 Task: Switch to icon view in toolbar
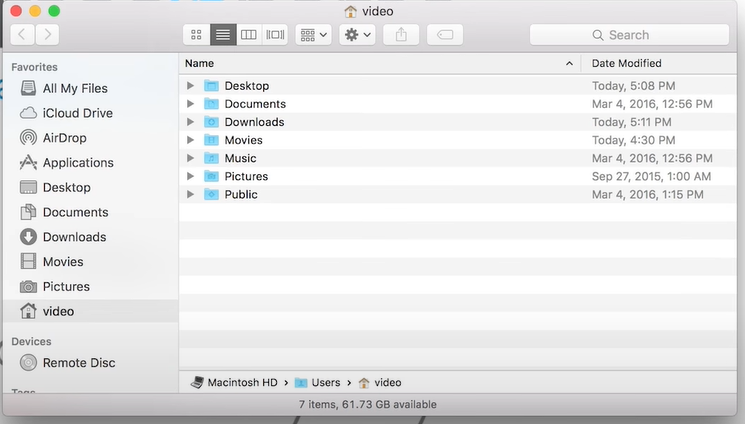(x=197, y=35)
